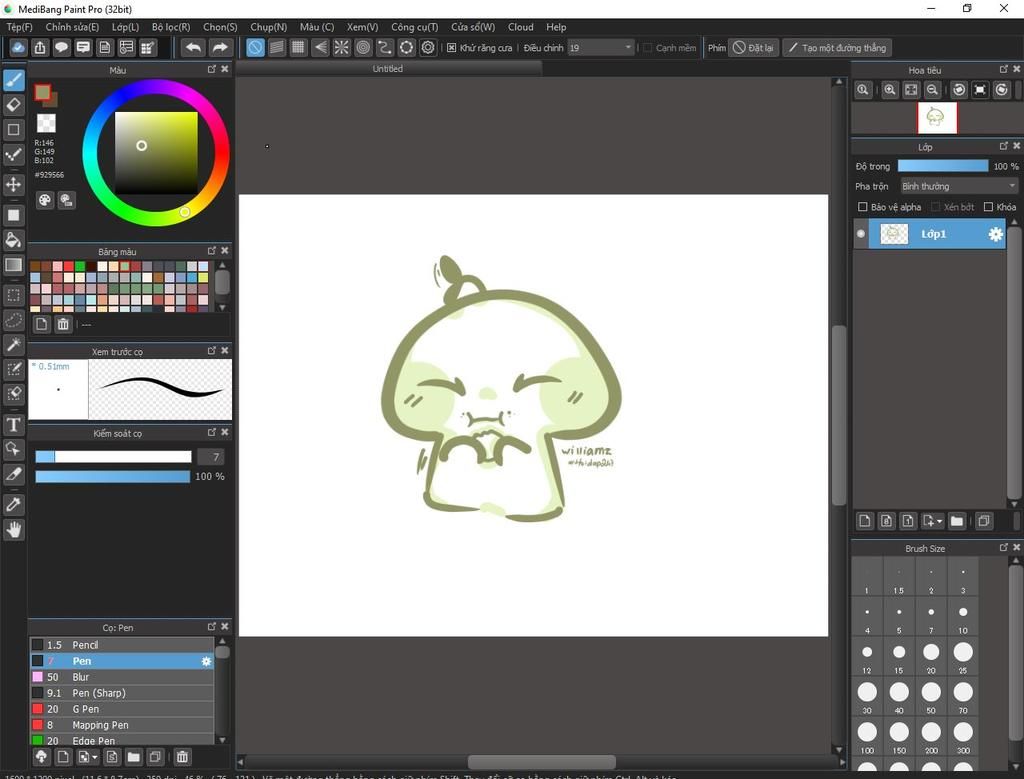This screenshot has height=779, width=1024.
Task: Select the Brush tool in left toolbar
Action: [14, 80]
